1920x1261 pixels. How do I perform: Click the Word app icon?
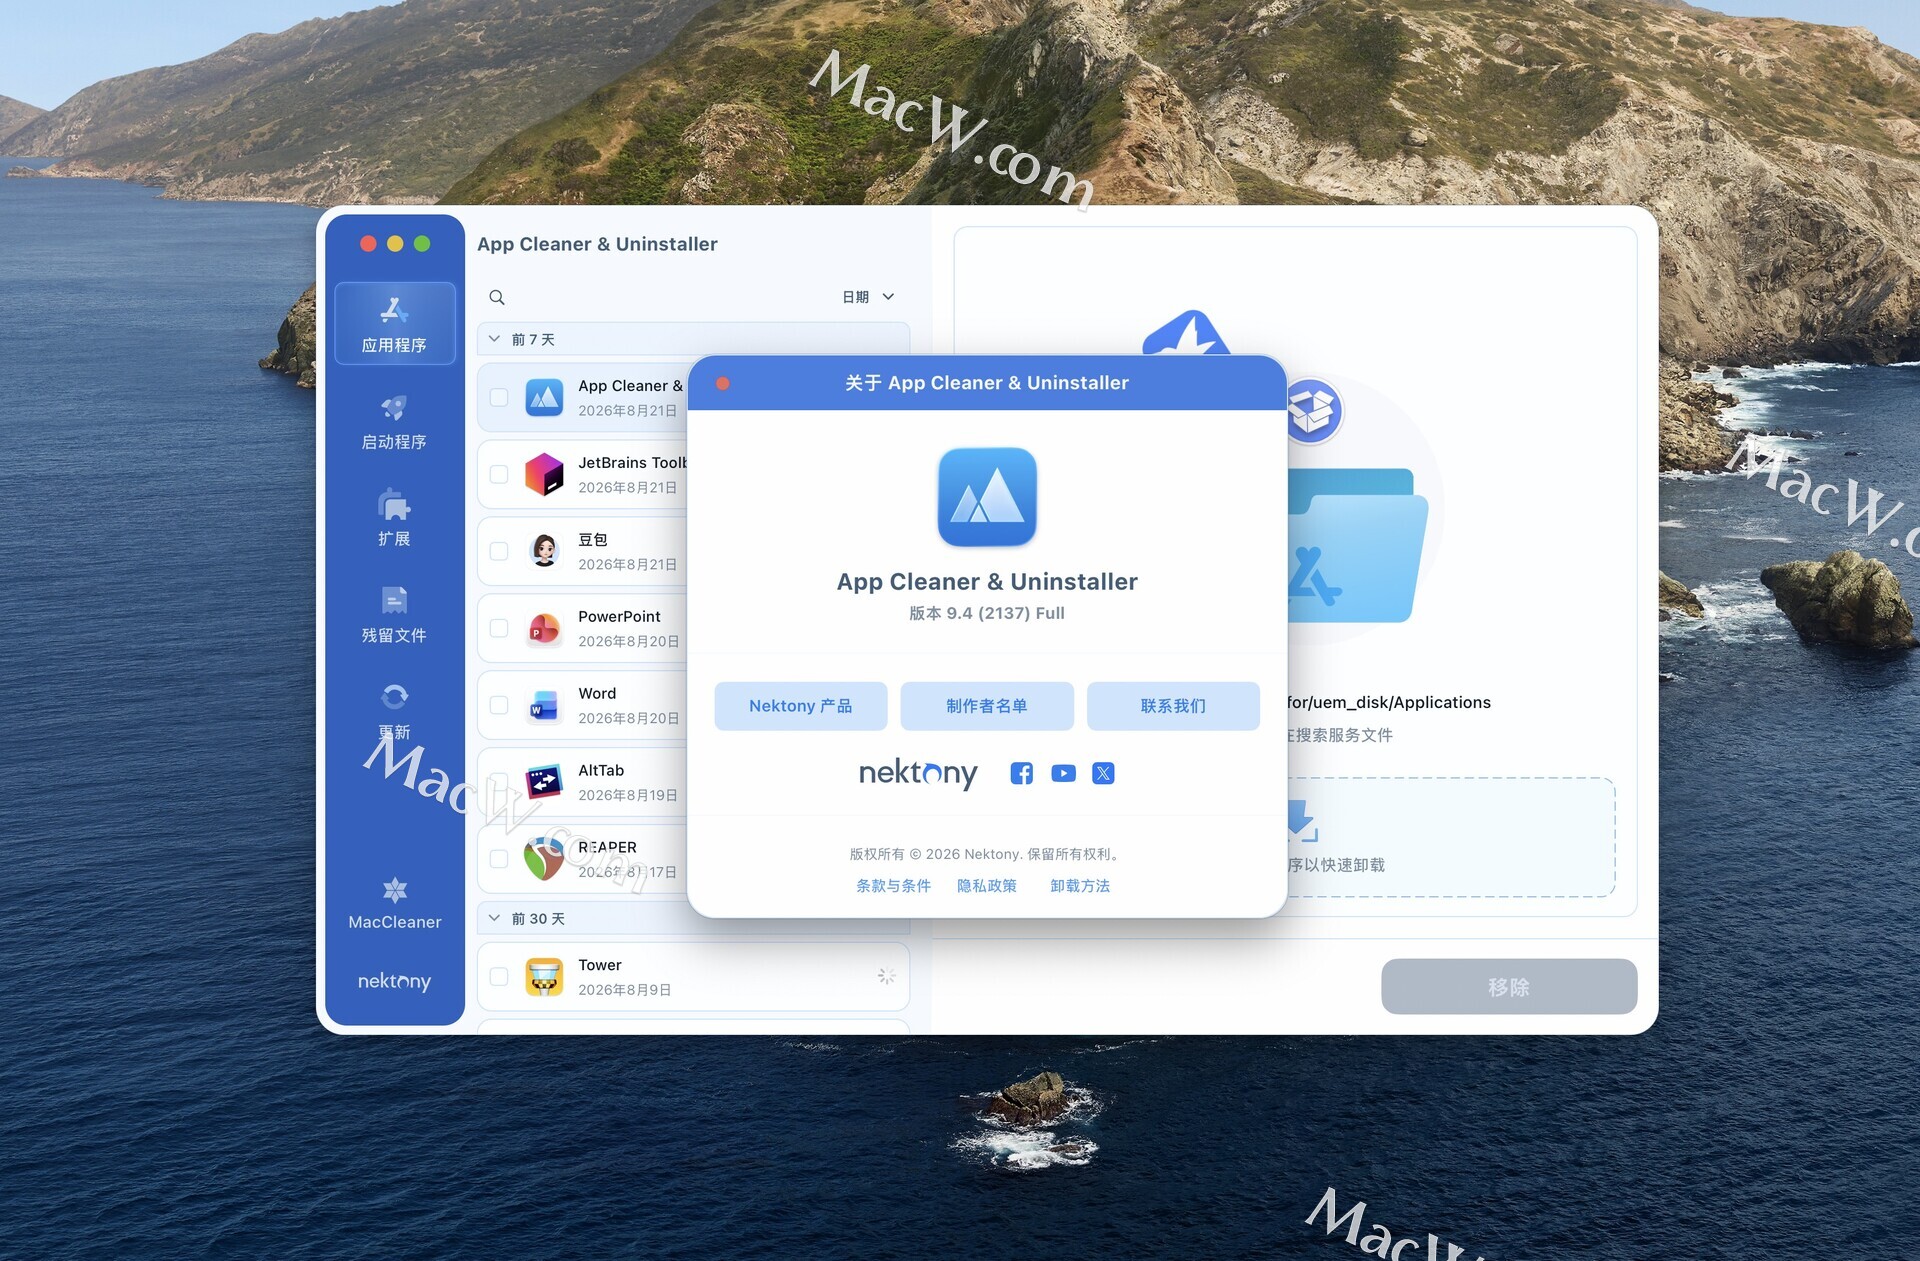coord(544,706)
